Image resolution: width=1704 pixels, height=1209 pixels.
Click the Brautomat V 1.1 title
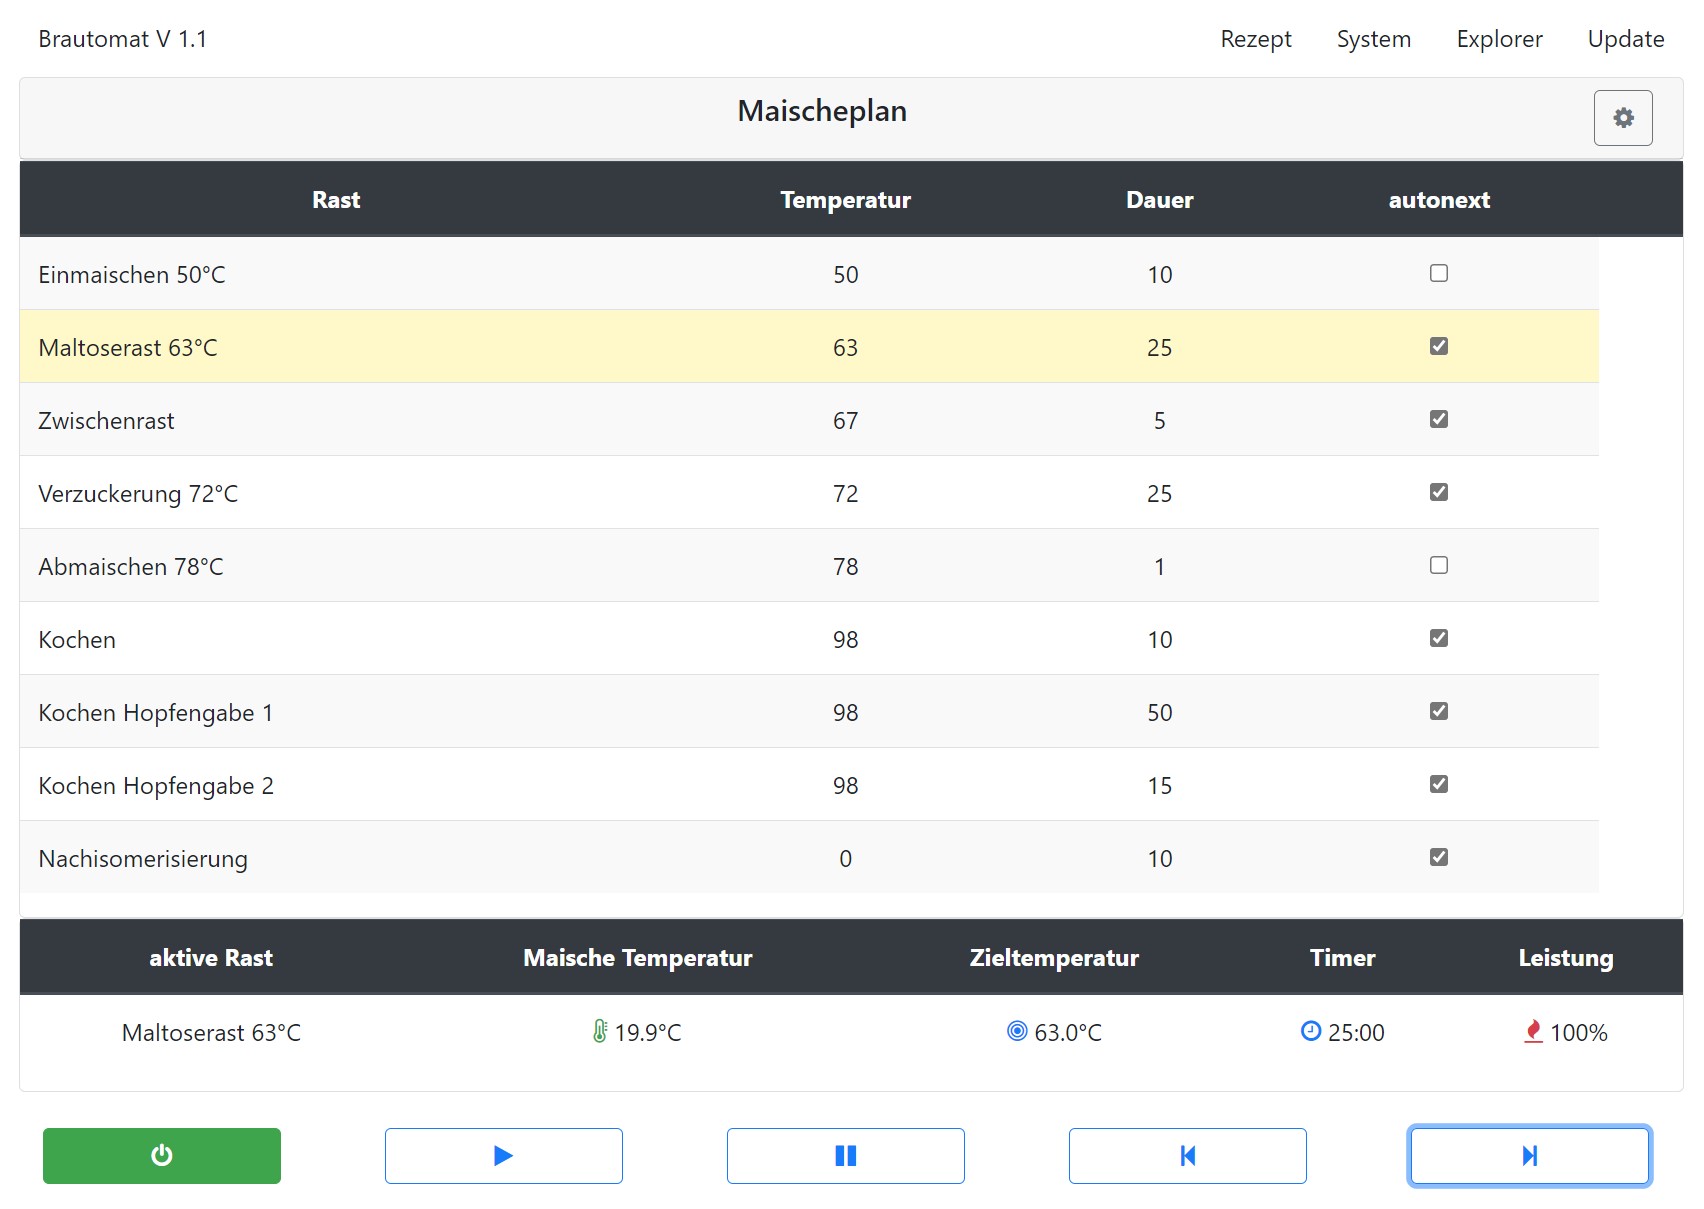point(123,39)
